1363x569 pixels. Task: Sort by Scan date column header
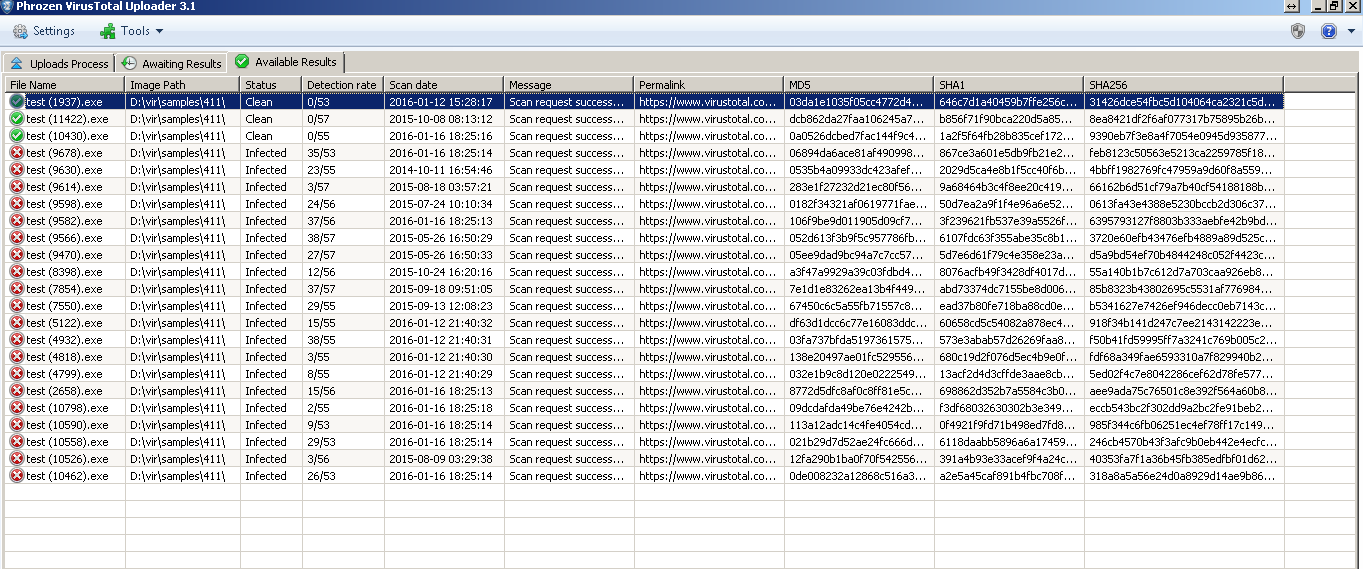(x=444, y=85)
